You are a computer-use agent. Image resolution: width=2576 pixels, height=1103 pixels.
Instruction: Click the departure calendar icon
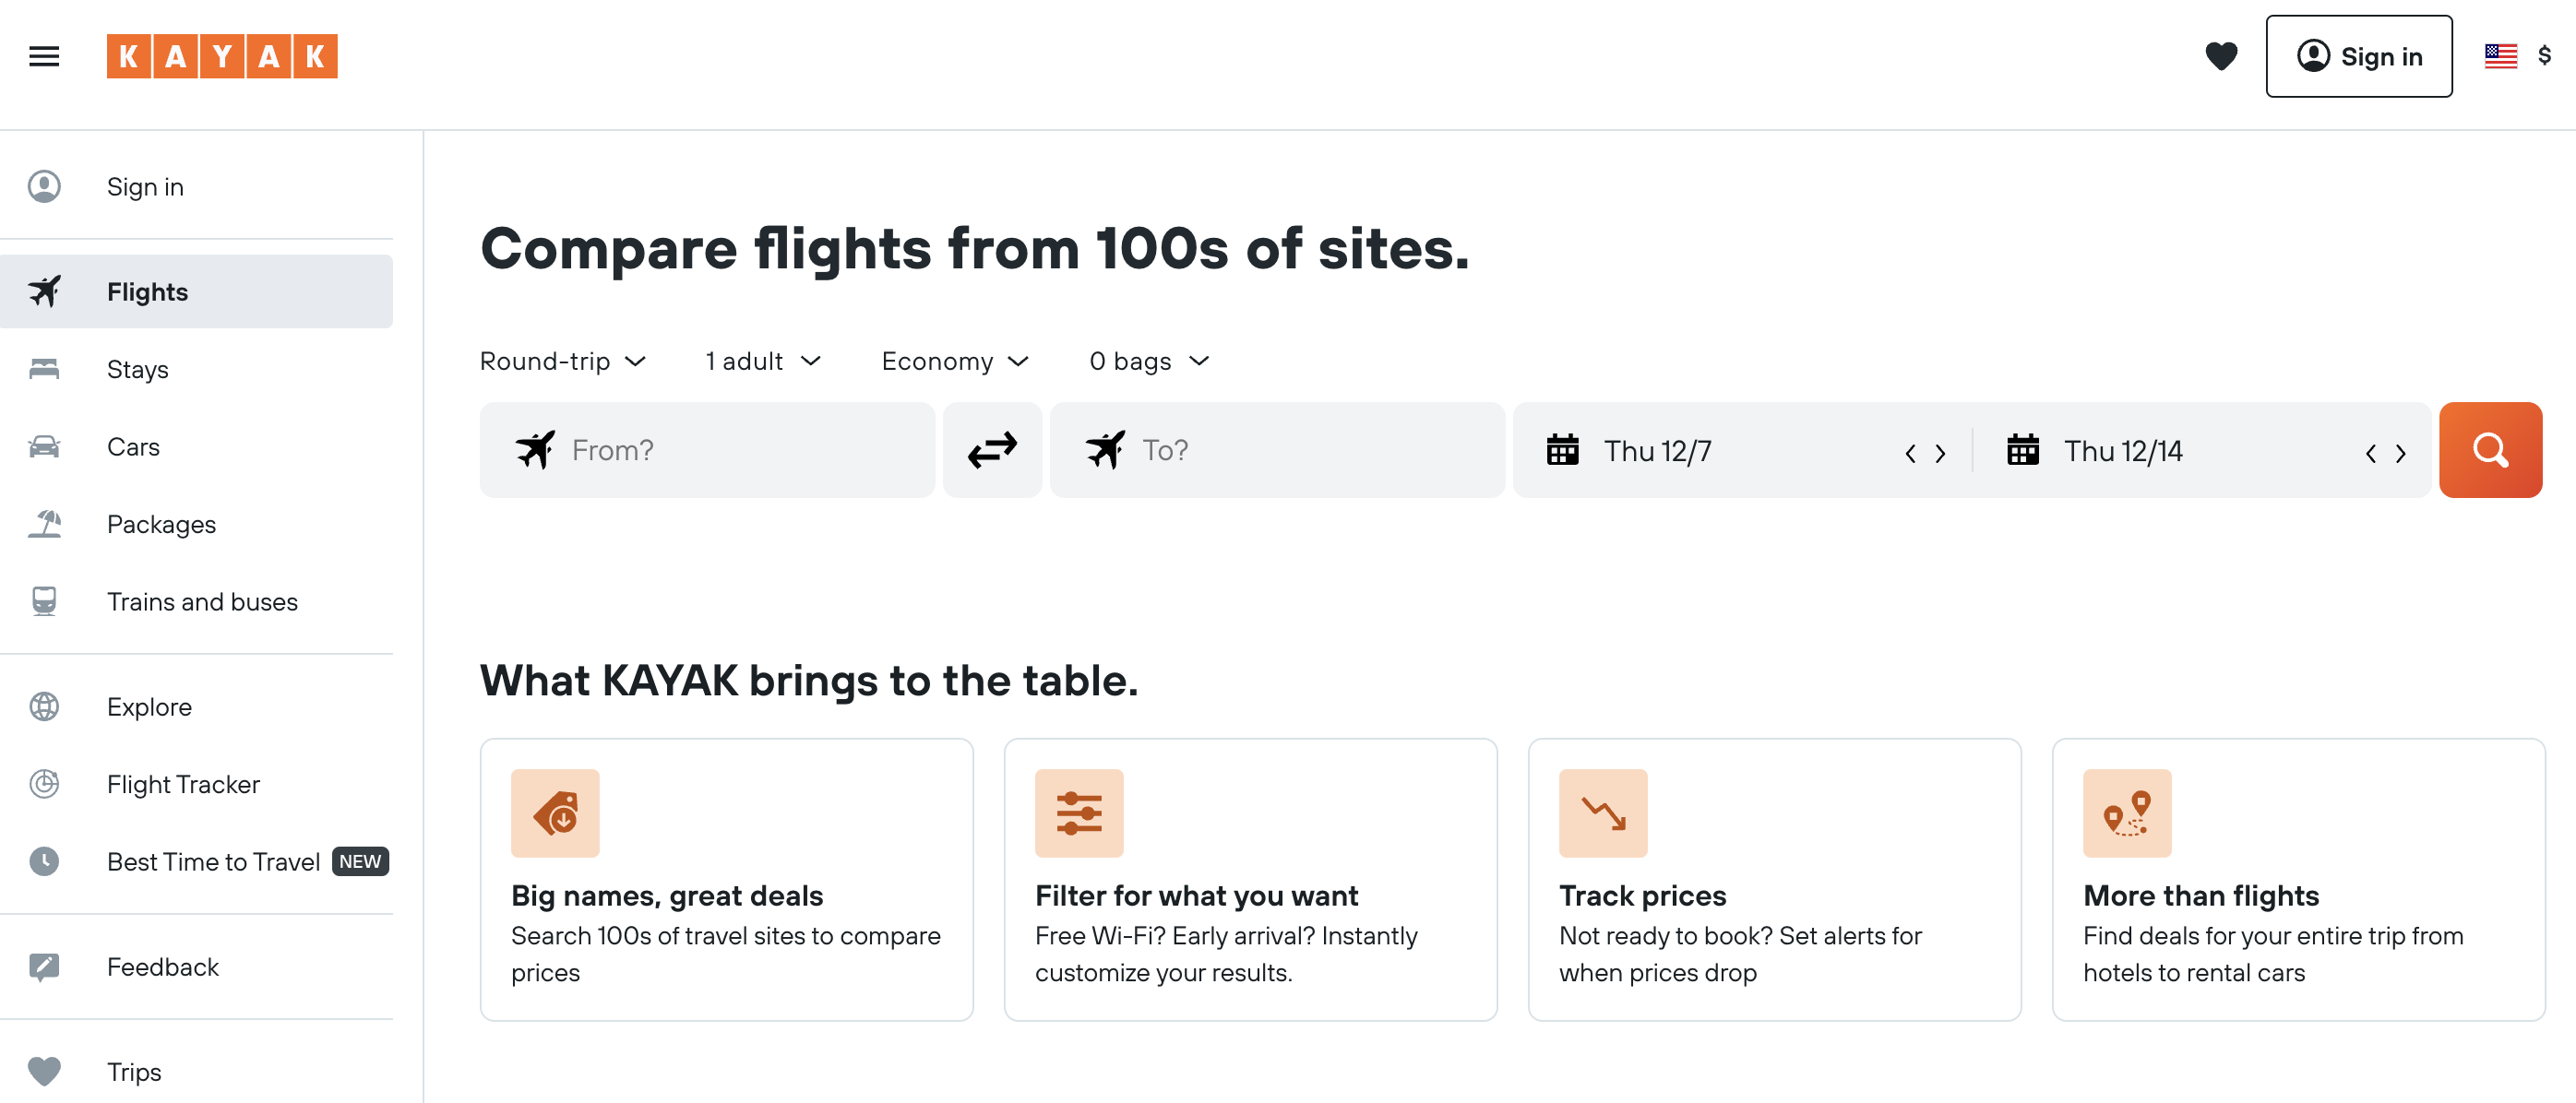[1562, 450]
